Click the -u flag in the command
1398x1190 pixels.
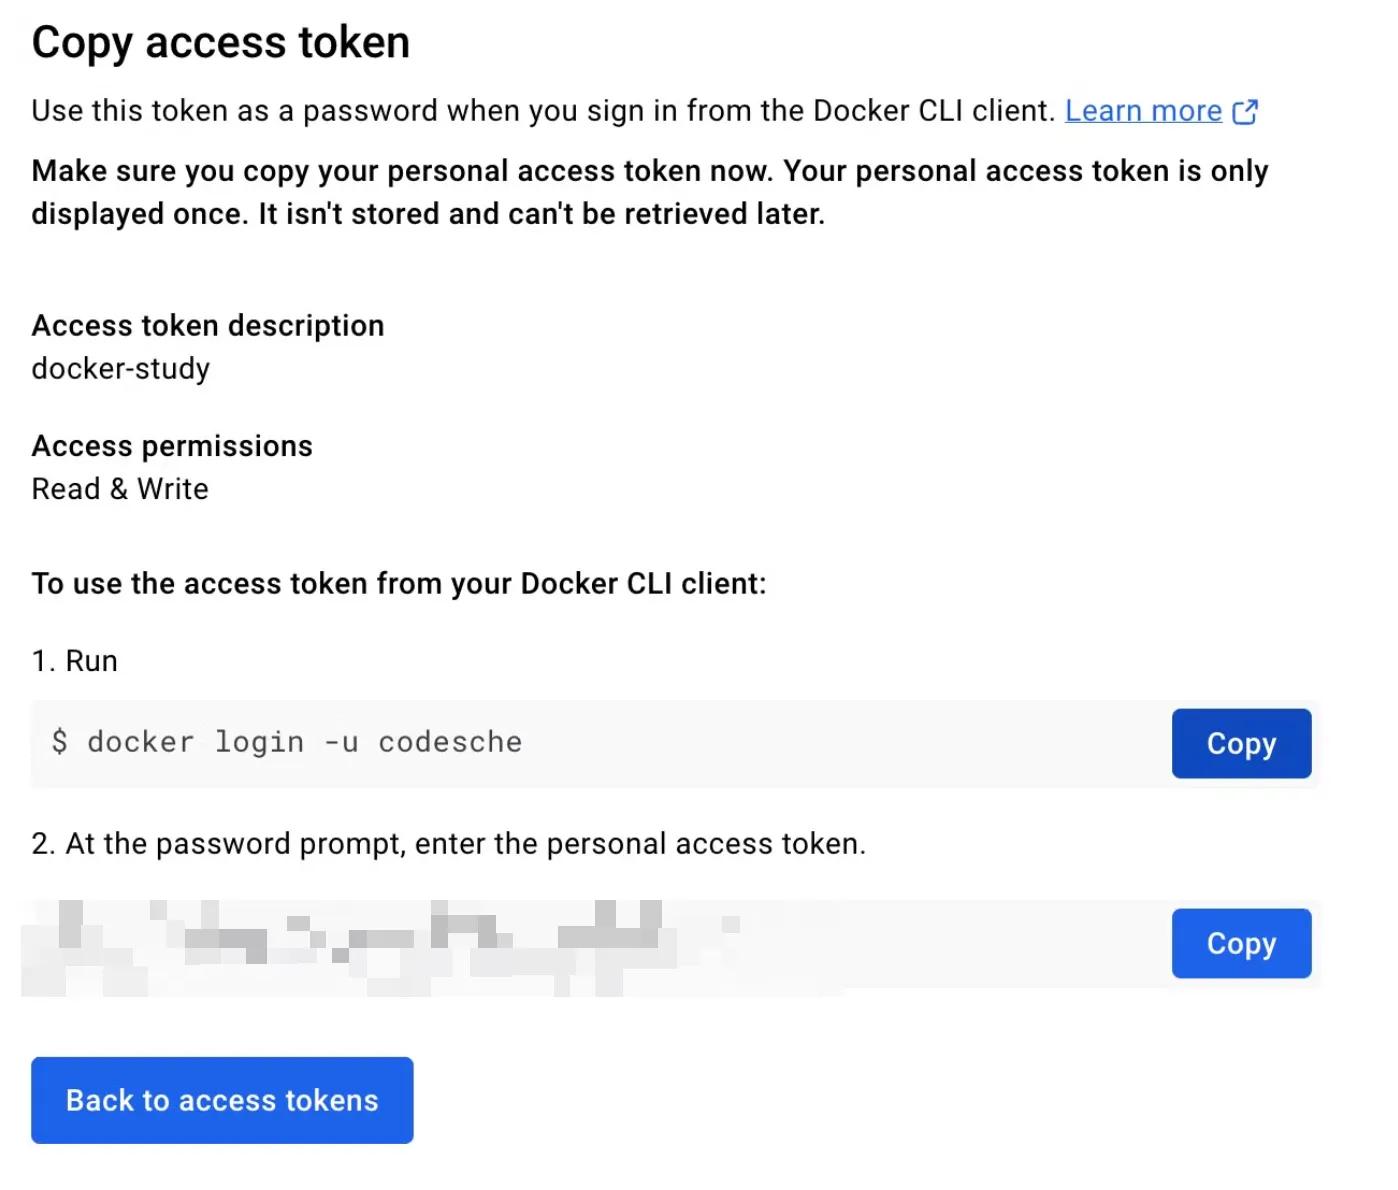click(341, 742)
